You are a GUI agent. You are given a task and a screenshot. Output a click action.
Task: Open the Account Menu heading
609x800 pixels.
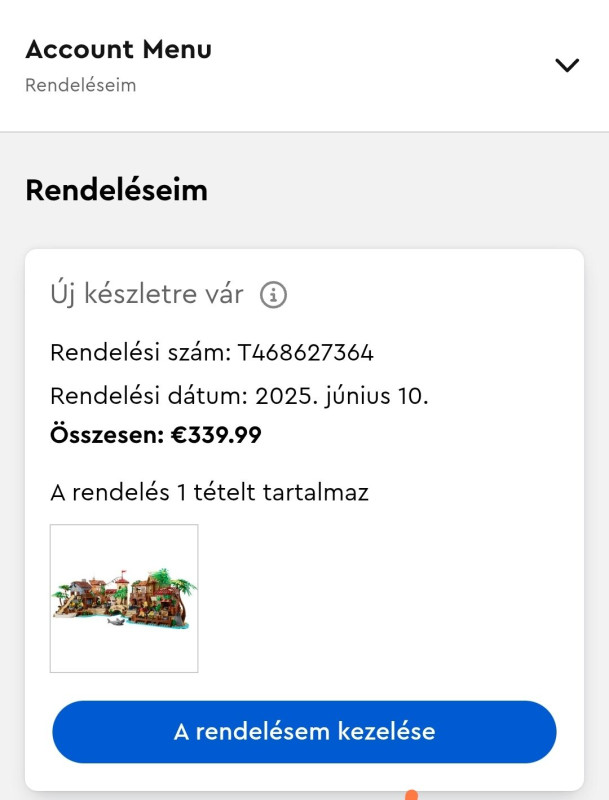point(118,49)
